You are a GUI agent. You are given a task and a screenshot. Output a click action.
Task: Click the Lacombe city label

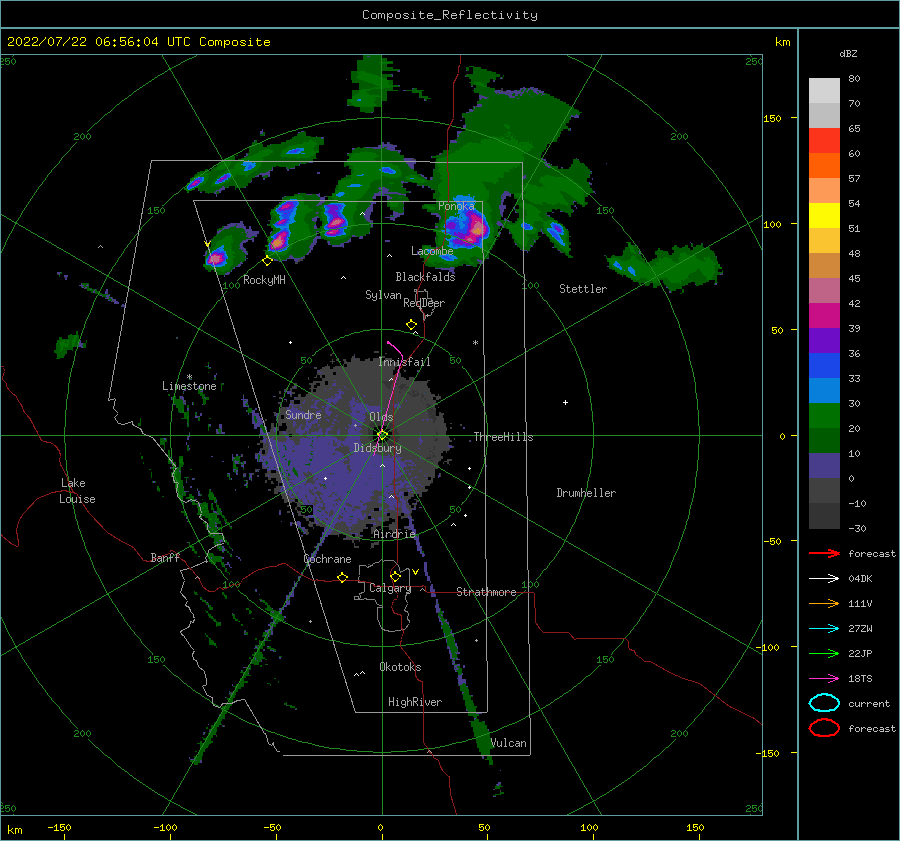pos(432,251)
